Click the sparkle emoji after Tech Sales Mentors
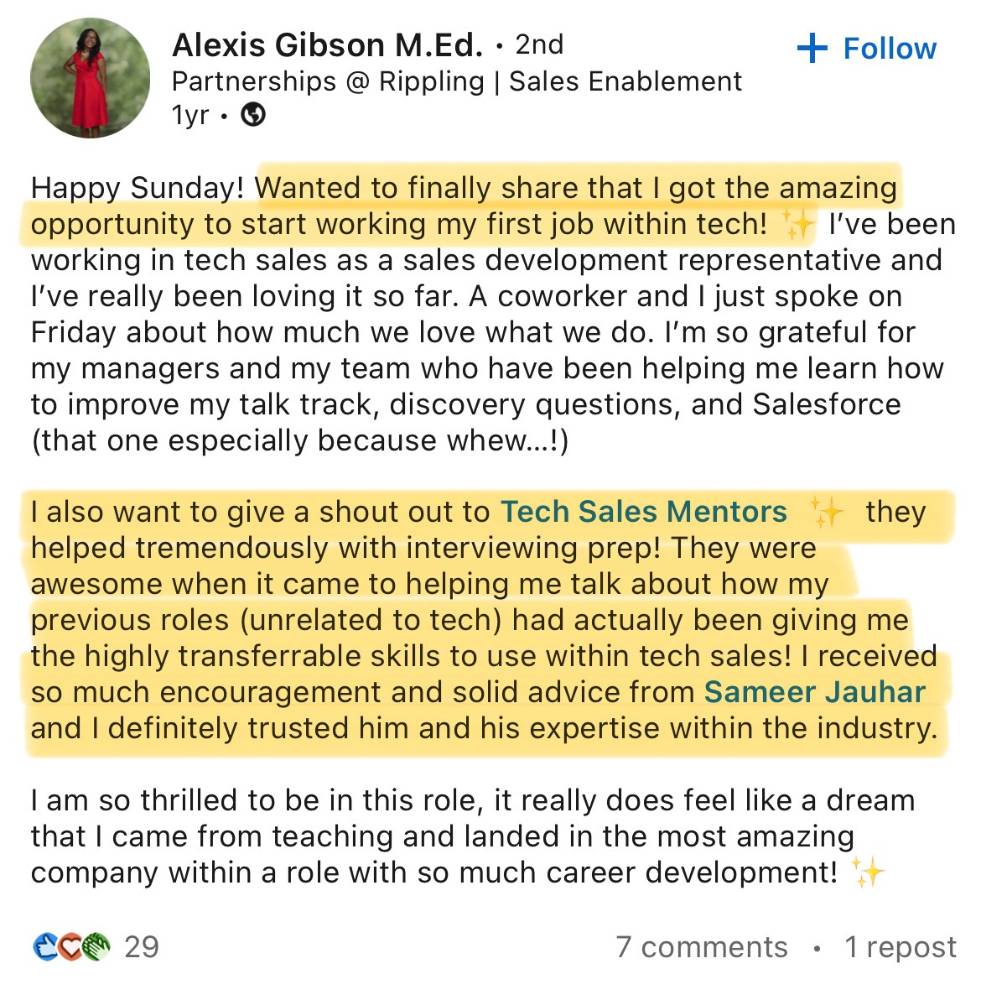 click(826, 513)
